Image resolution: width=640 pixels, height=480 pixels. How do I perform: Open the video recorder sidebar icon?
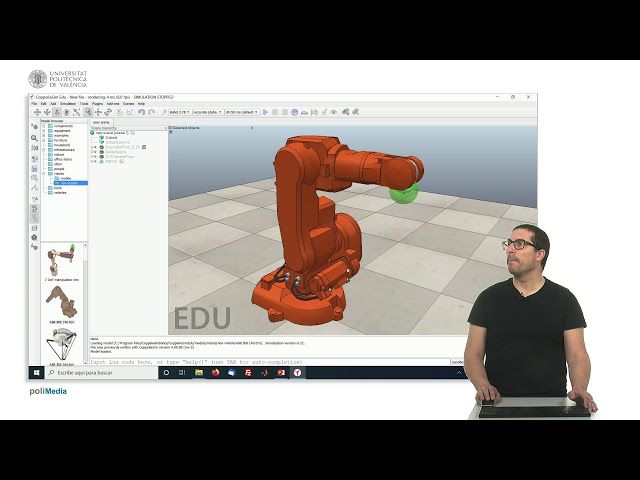(x=34, y=237)
